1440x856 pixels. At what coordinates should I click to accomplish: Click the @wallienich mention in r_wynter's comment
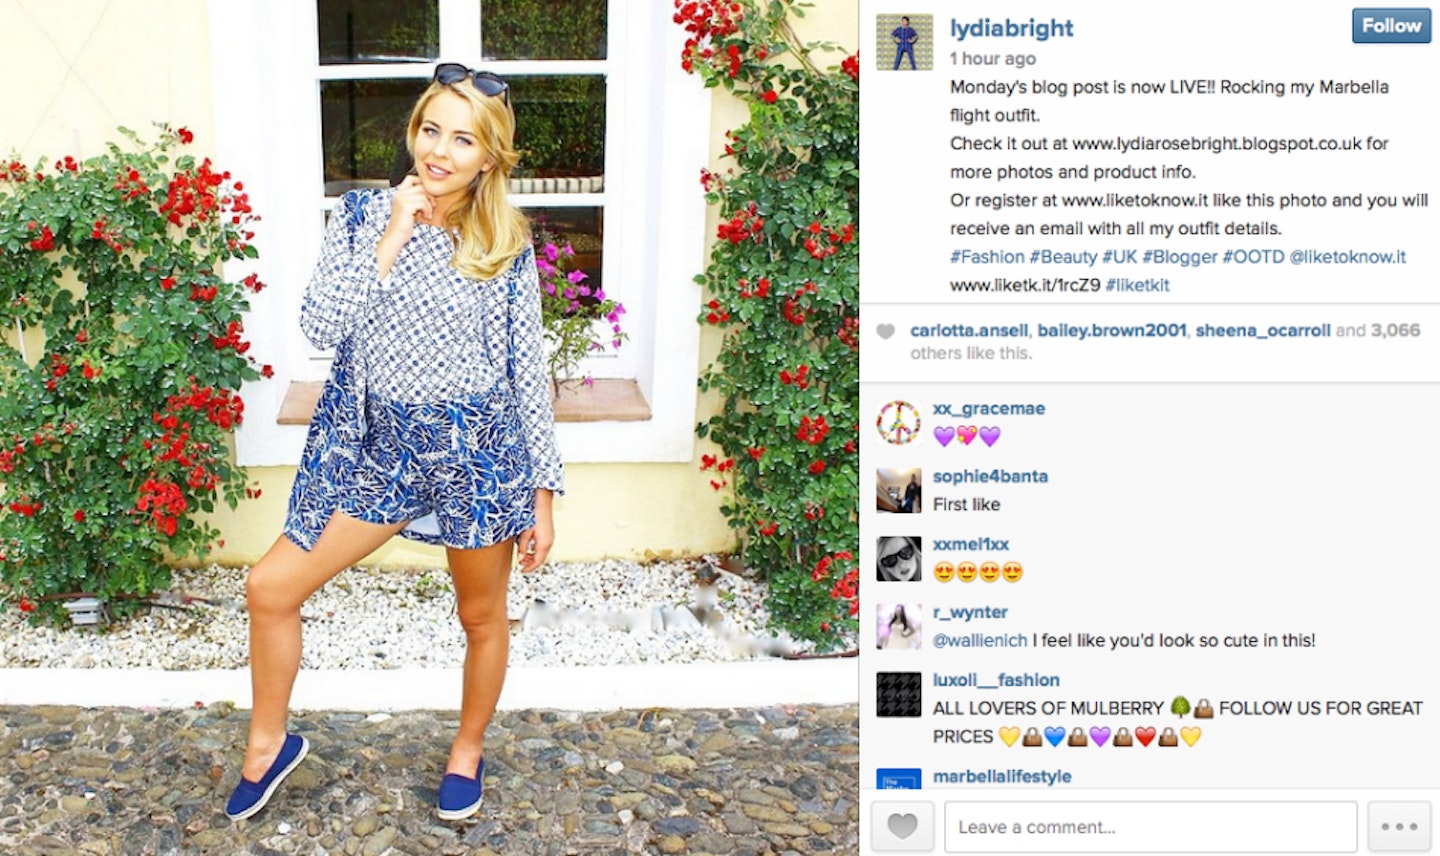(980, 640)
